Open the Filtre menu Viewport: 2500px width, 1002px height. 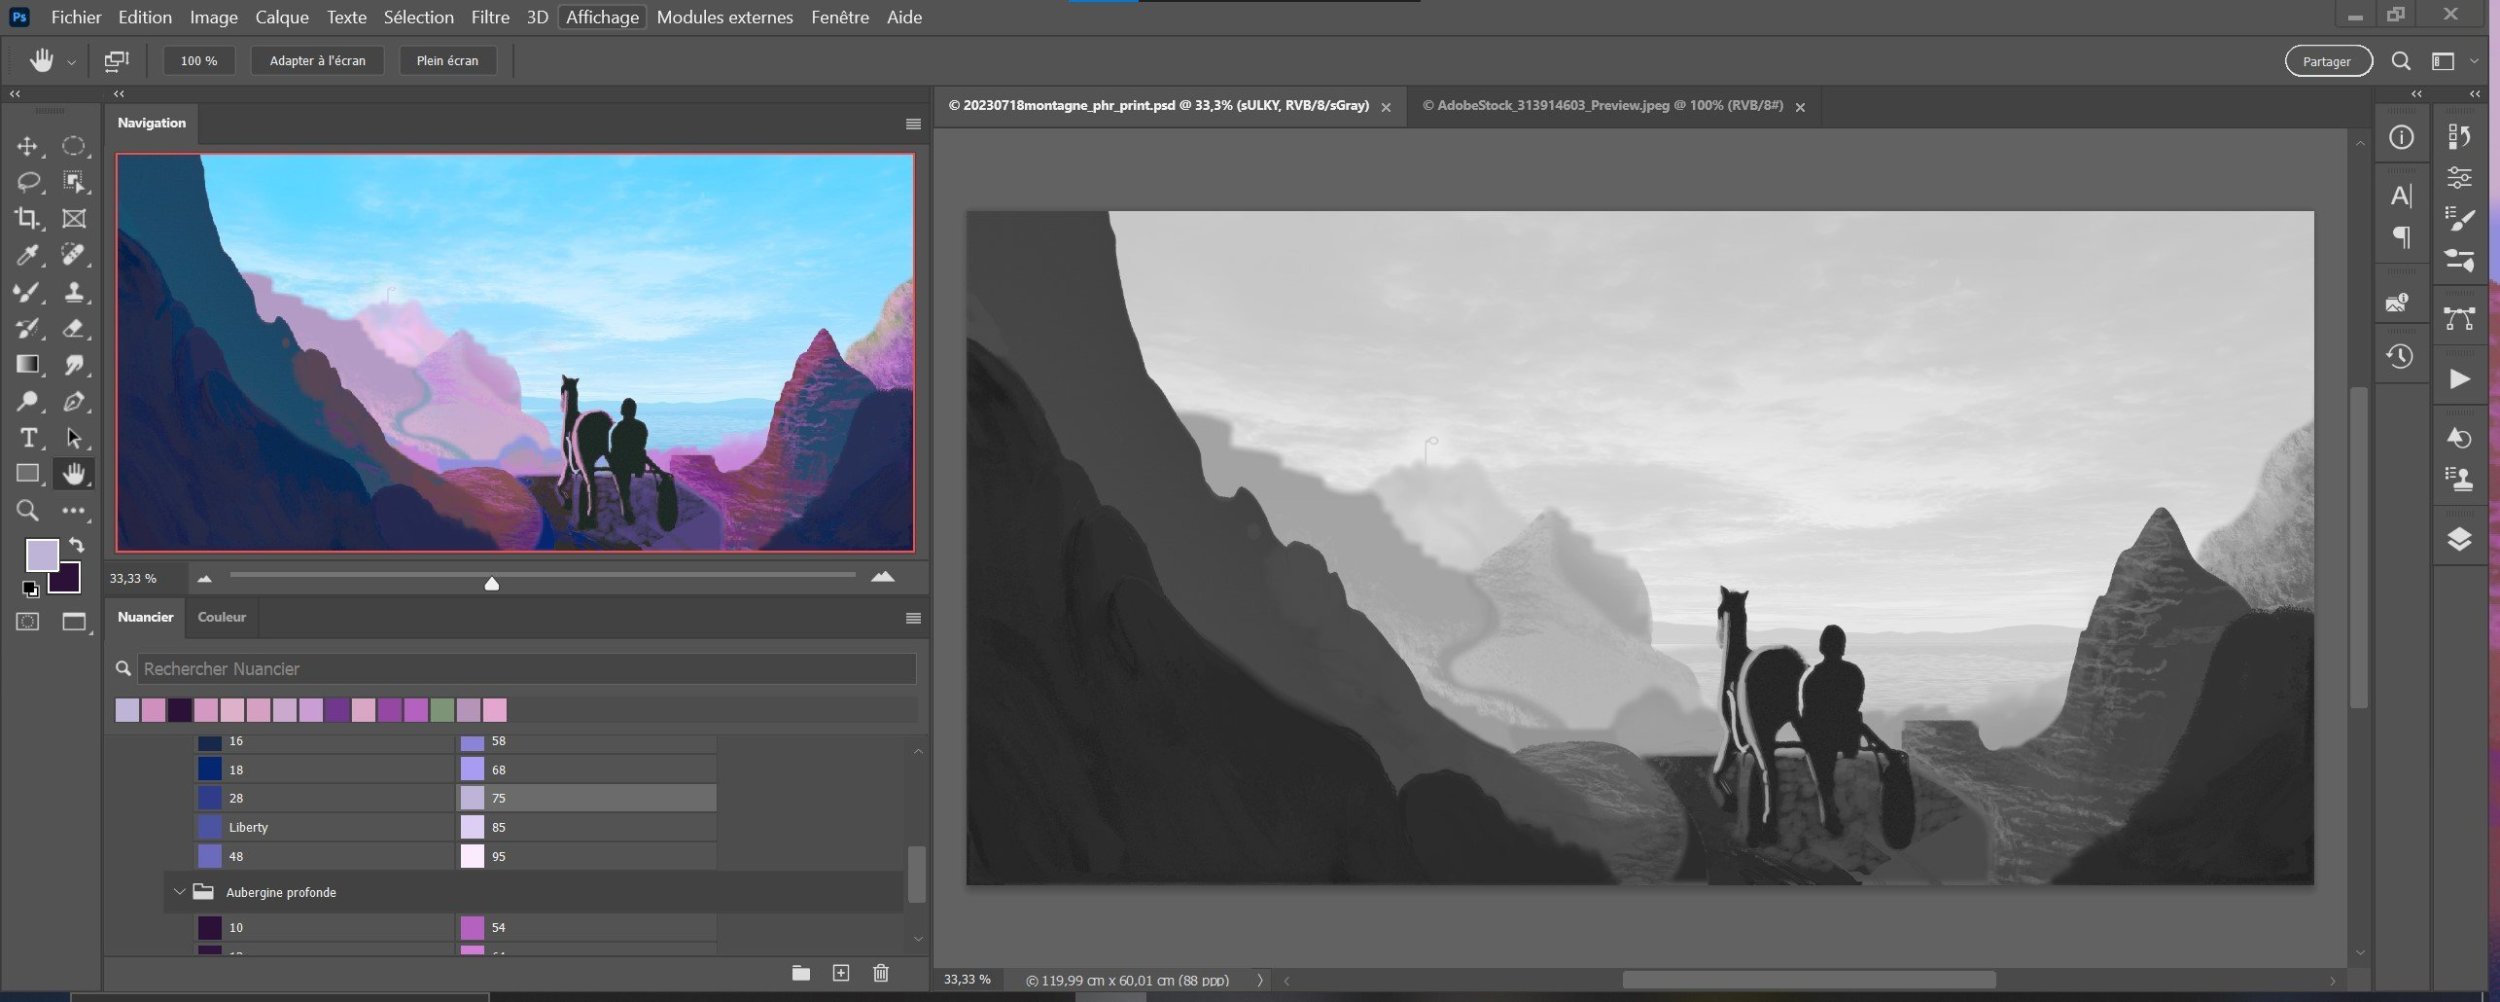click(490, 17)
